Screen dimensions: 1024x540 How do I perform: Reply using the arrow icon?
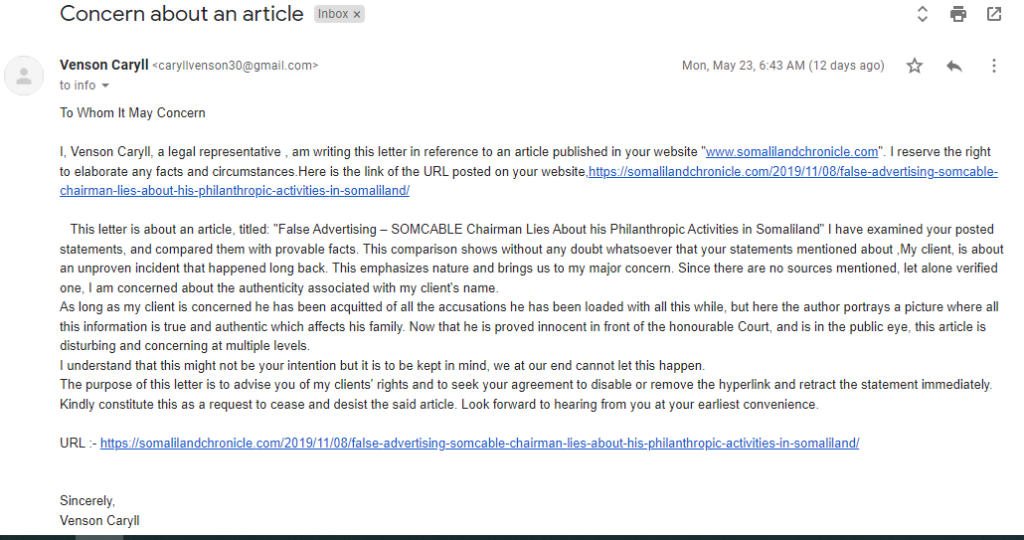pos(954,65)
